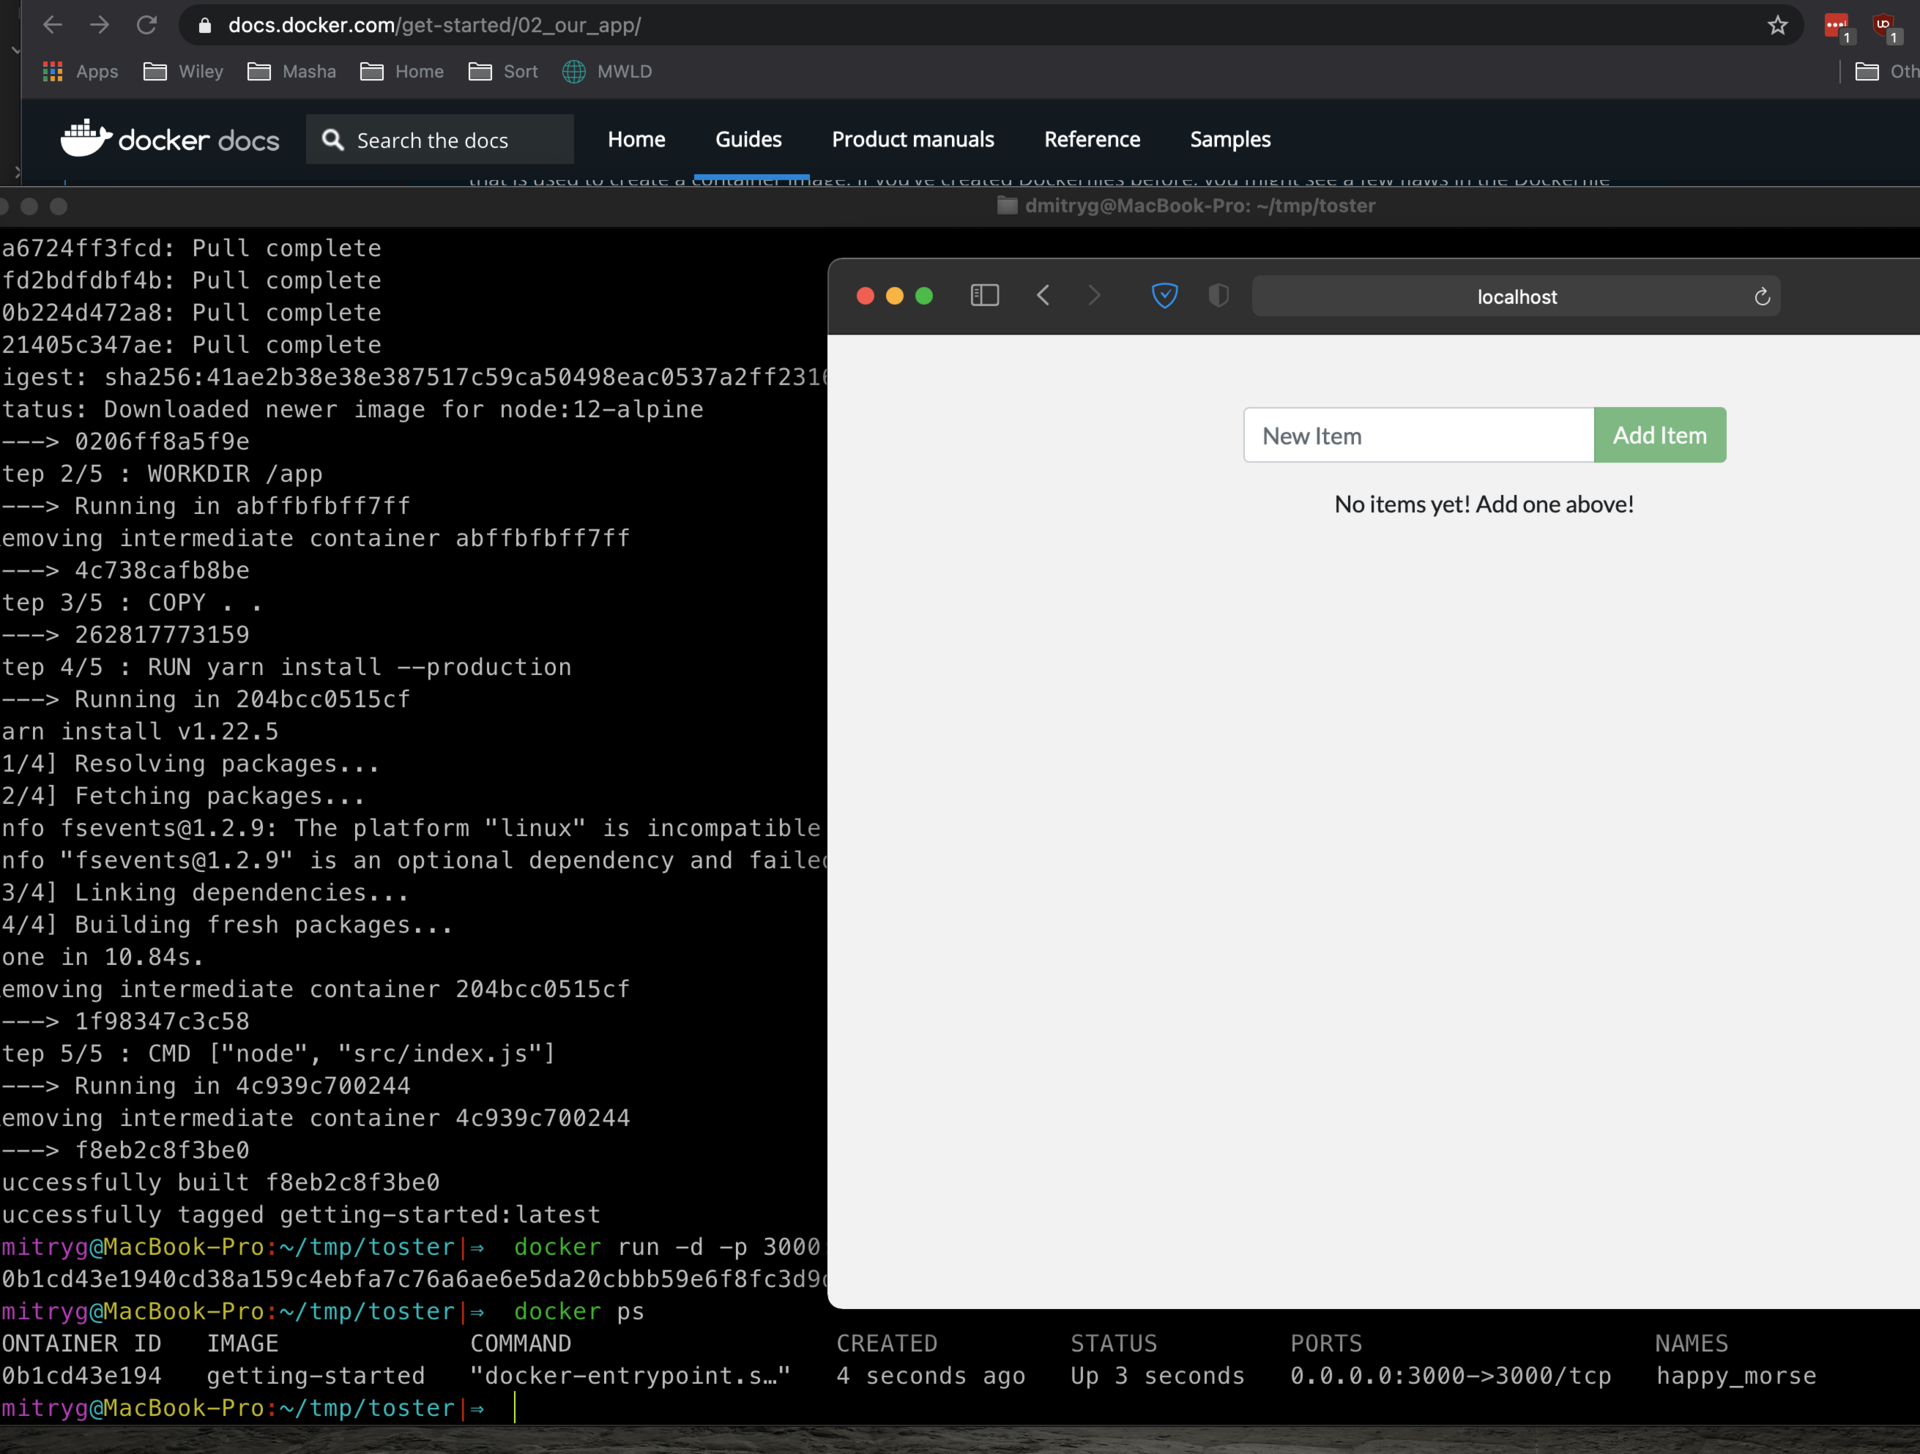Click '0b1cd43e194' container ID in docker ps row
Screen dimensions: 1920x1454
(81, 1376)
